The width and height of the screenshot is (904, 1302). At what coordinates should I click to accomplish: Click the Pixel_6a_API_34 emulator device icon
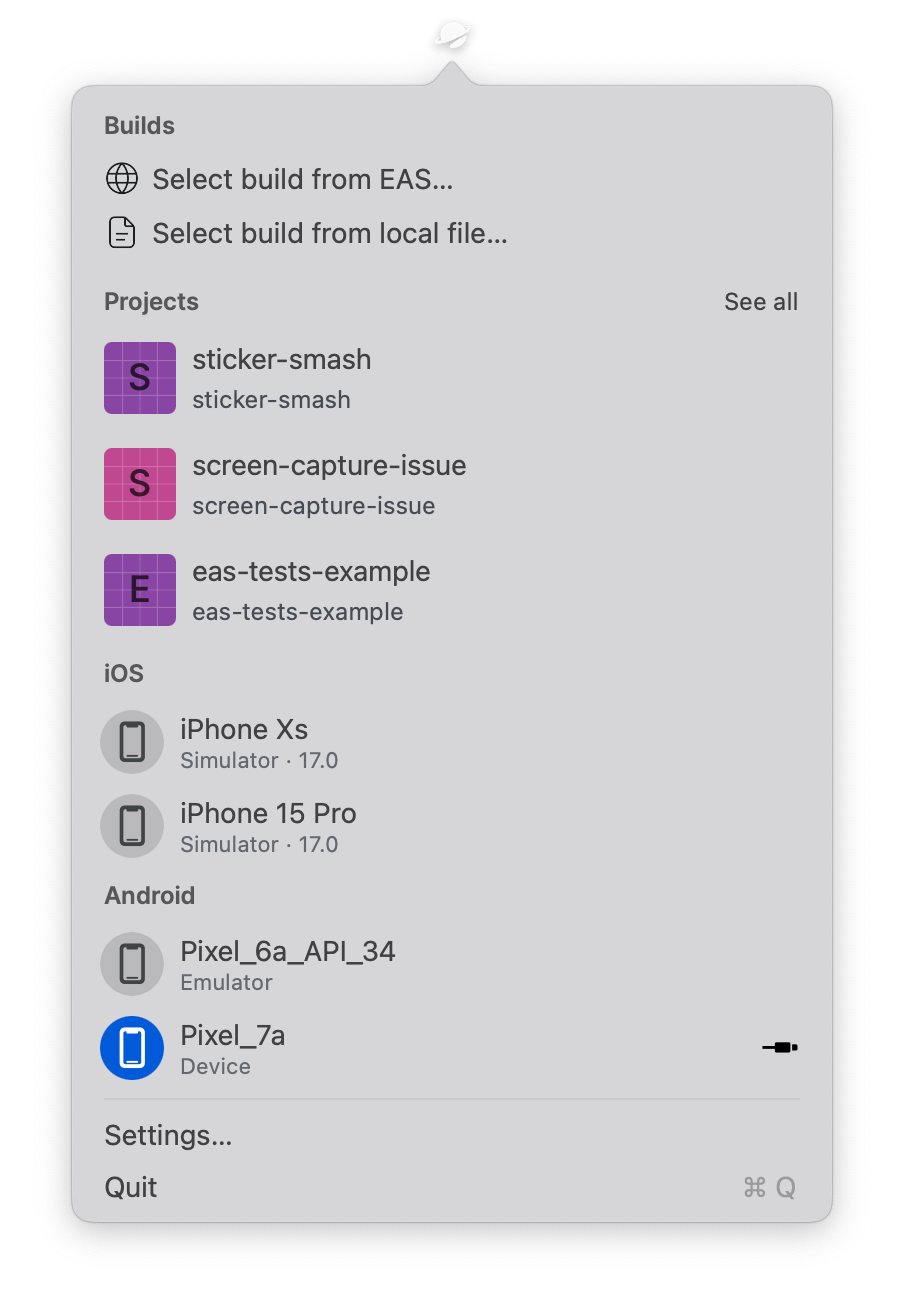point(132,964)
